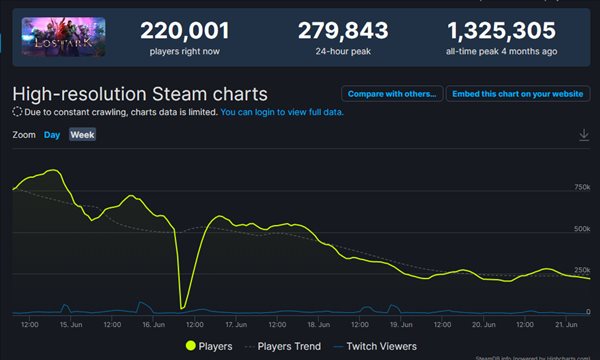Switch chart zoom to Day
This screenshot has height=360, width=600.
[x=52, y=135]
